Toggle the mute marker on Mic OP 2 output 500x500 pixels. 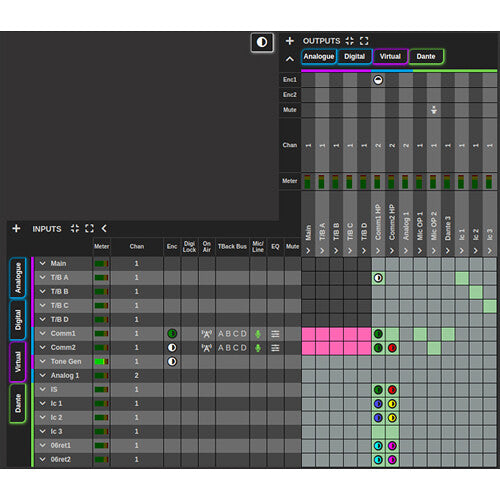click(x=434, y=110)
